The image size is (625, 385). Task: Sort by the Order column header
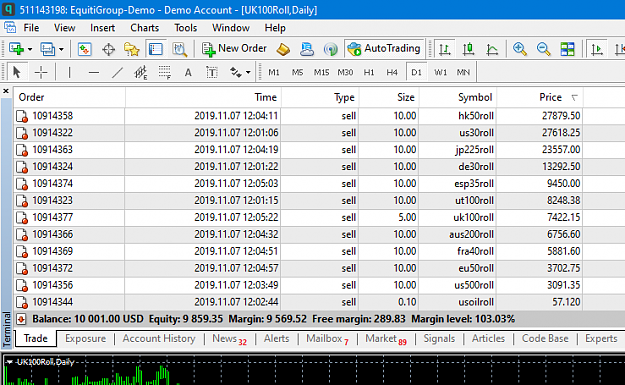click(70, 97)
